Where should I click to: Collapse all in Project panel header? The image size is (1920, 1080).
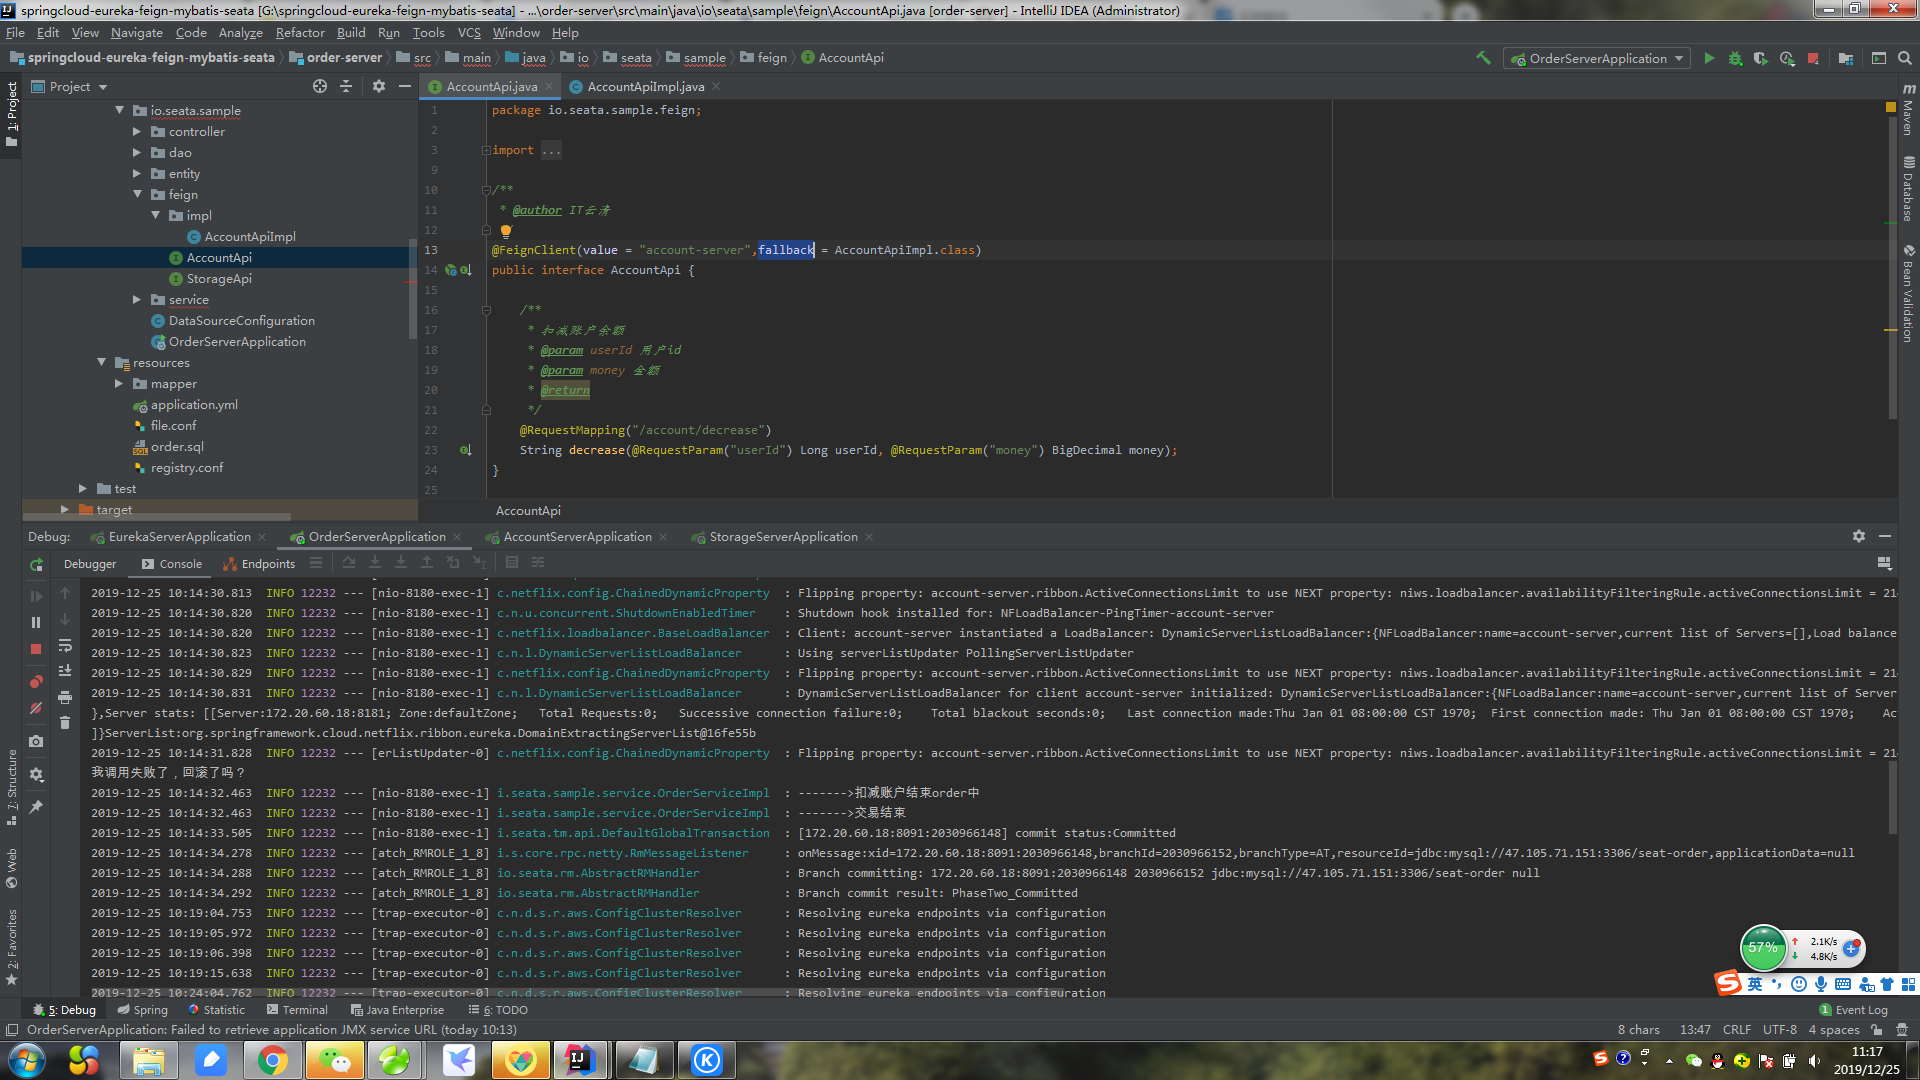(346, 86)
